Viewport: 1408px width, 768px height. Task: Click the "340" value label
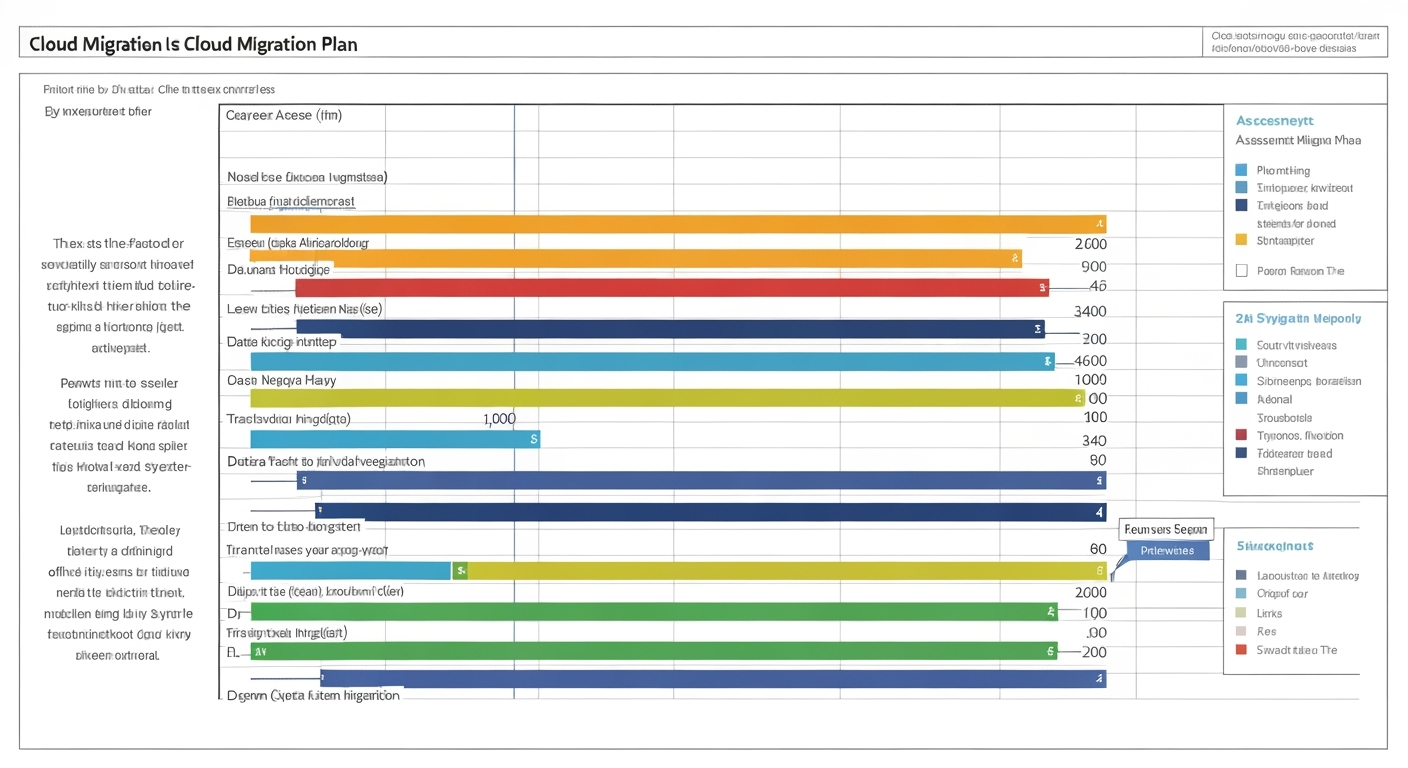(1094, 440)
